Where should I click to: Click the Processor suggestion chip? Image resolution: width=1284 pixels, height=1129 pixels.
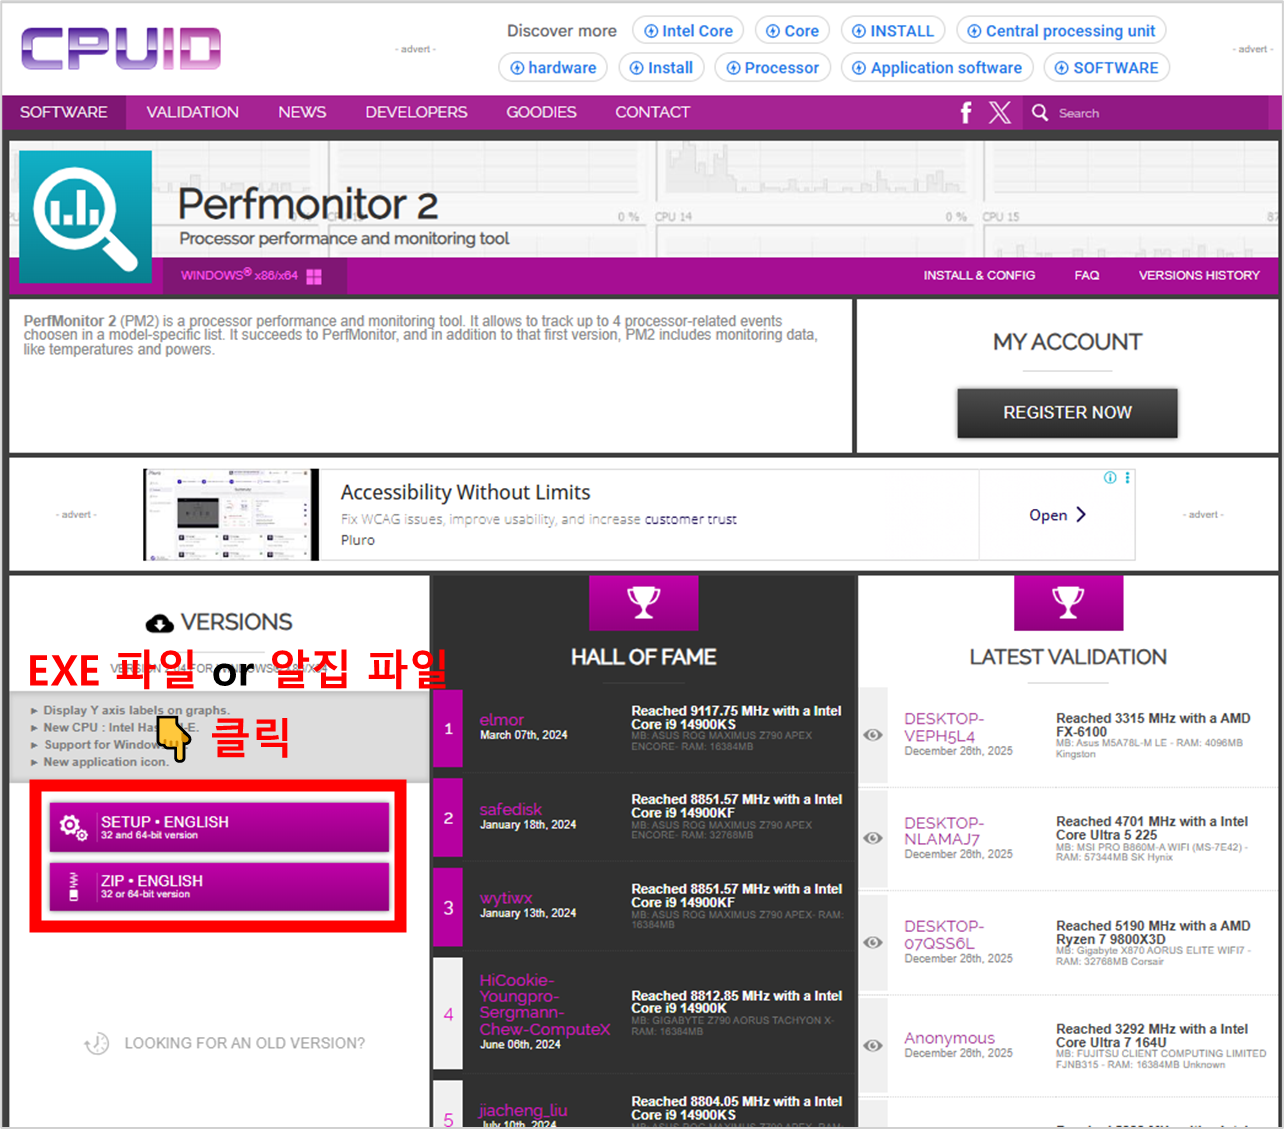(x=772, y=68)
